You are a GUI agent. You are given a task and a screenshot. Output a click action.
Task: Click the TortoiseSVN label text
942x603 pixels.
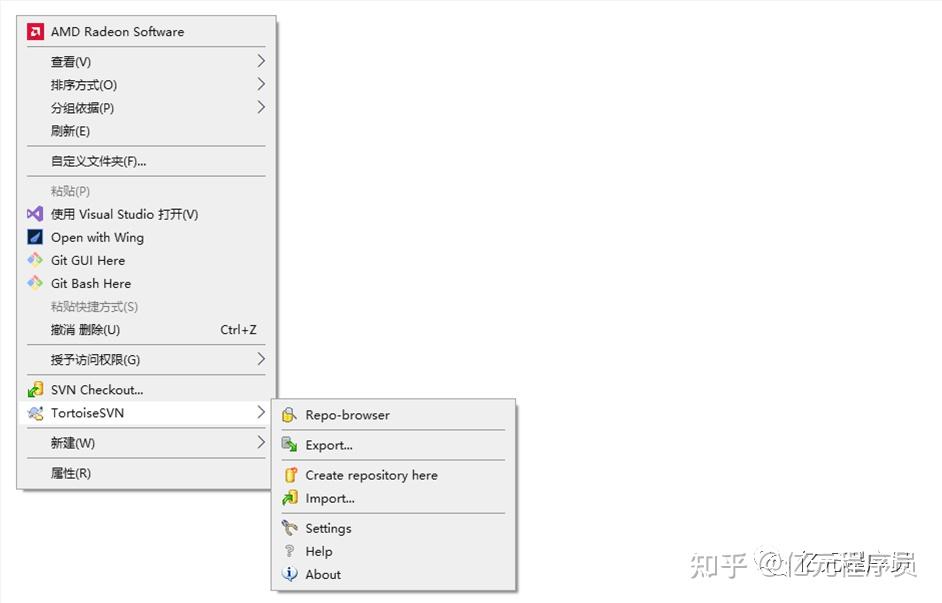tap(88, 413)
